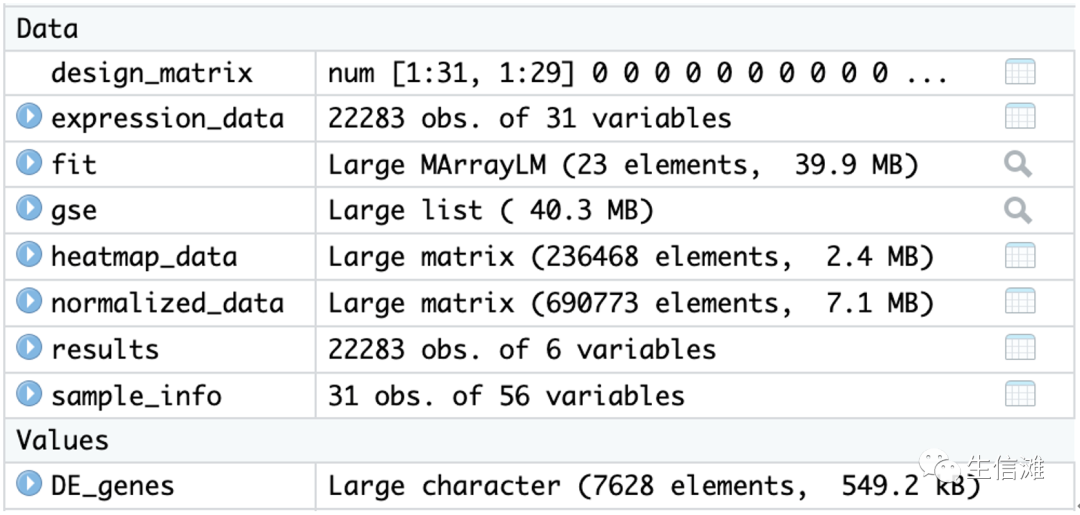Image resolution: width=1080 pixels, height=515 pixels.
Task: Expand the gse list arrow
Action: coord(29,210)
